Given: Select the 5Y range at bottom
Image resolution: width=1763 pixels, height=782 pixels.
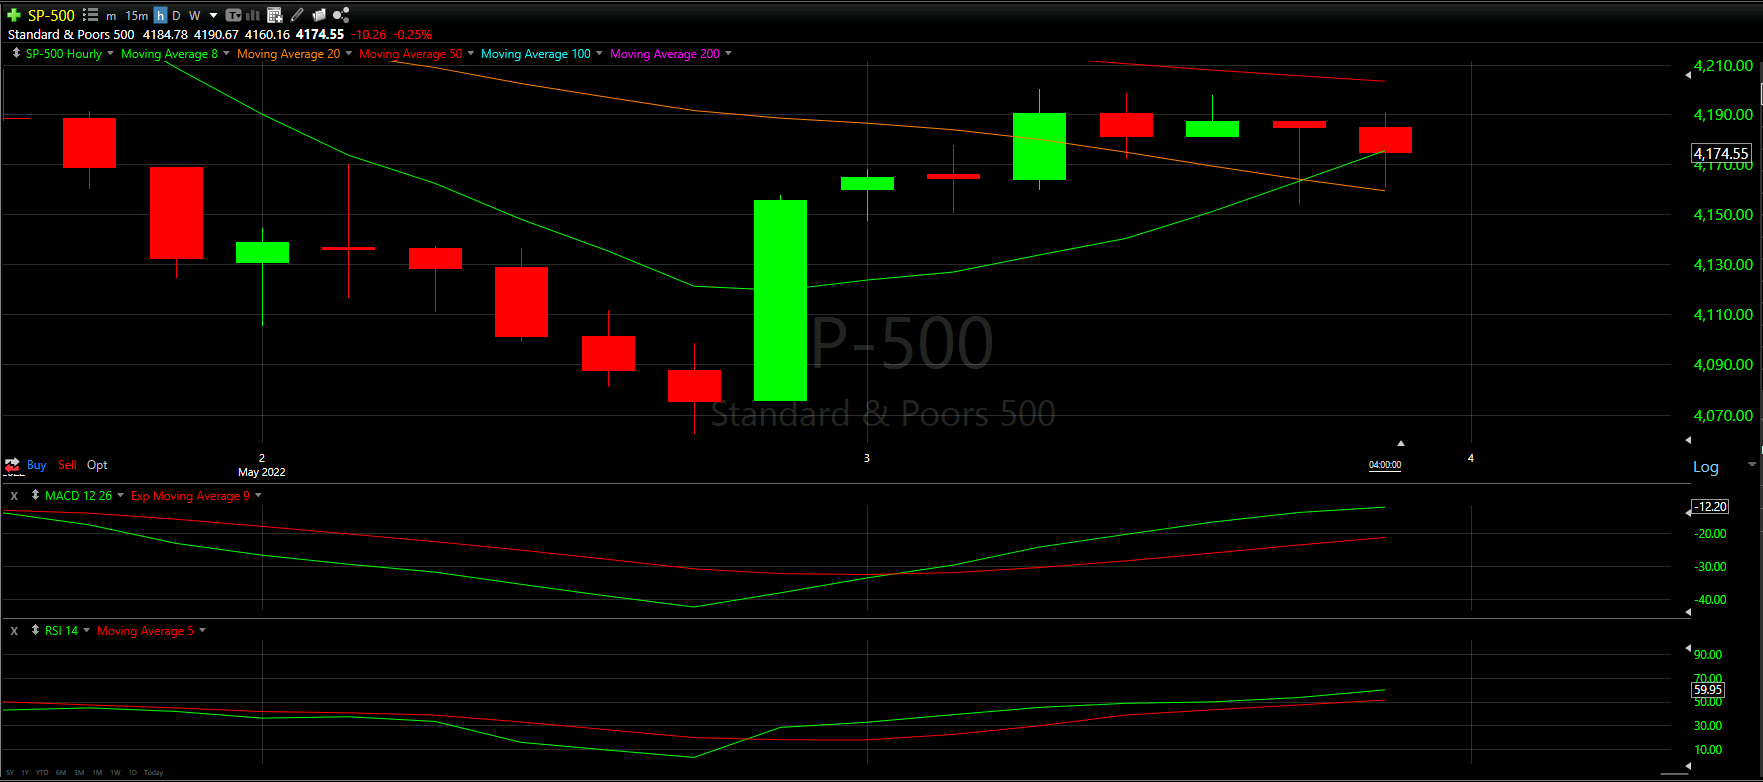Looking at the screenshot, I should [x=10, y=772].
